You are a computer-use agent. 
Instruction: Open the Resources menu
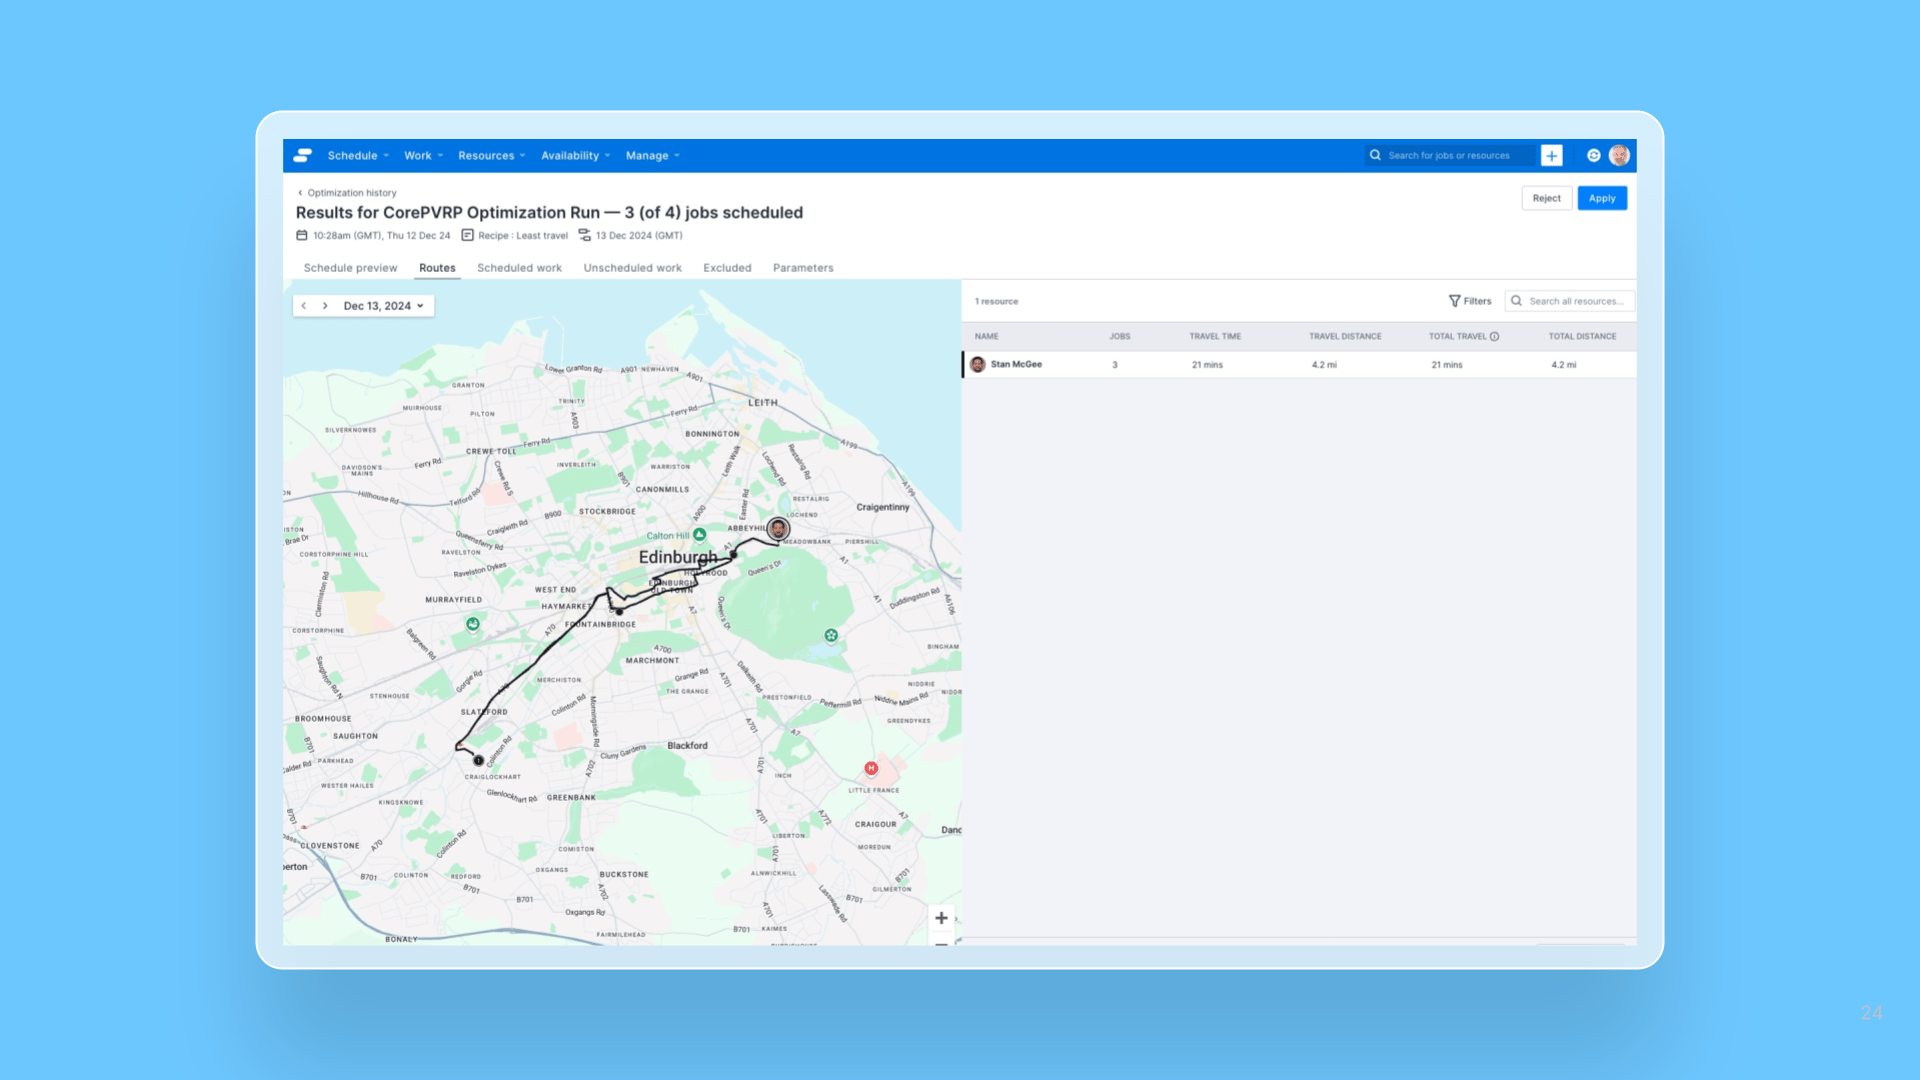tap(491, 155)
